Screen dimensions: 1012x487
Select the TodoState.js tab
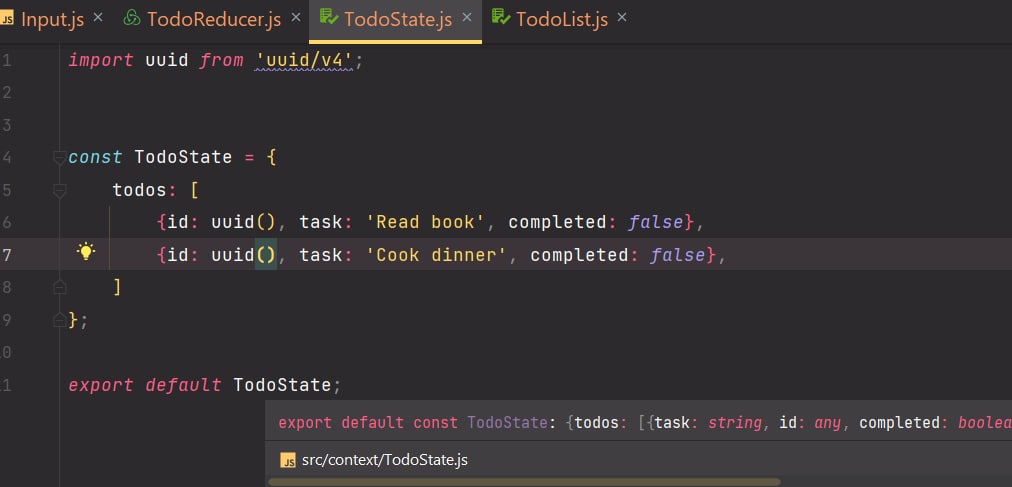click(x=398, y=19)
